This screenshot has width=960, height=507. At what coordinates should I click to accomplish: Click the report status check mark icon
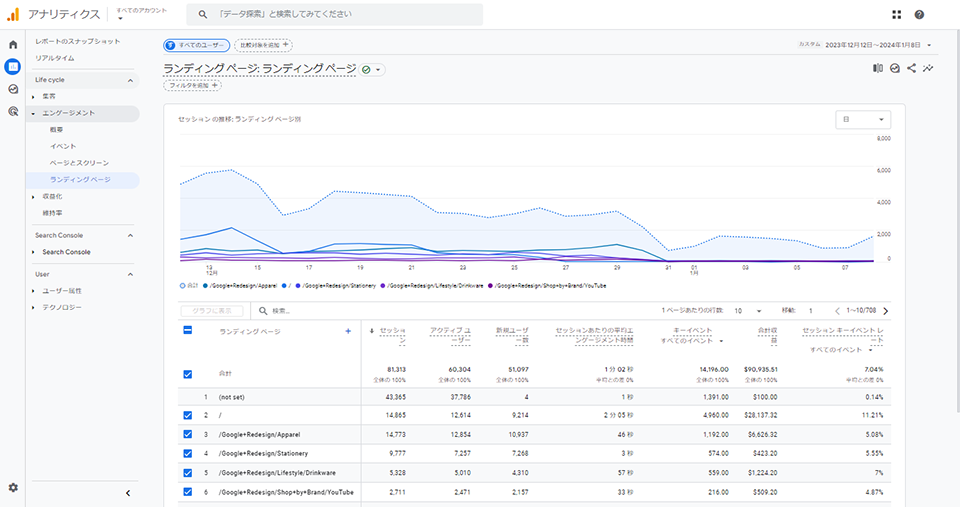pos(366,70)
